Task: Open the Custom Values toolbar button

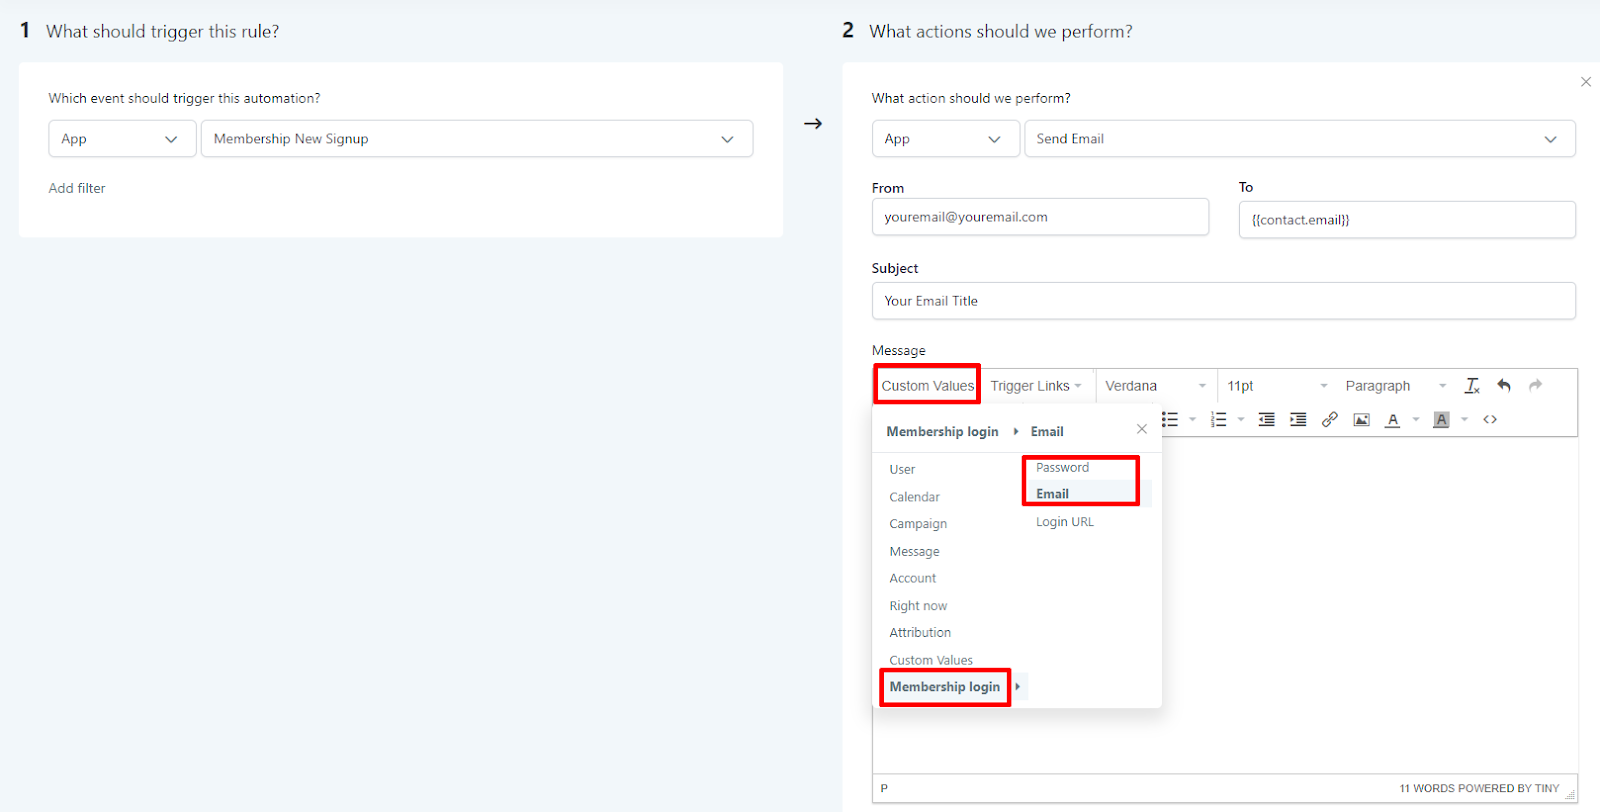Action: click(927, 386)
